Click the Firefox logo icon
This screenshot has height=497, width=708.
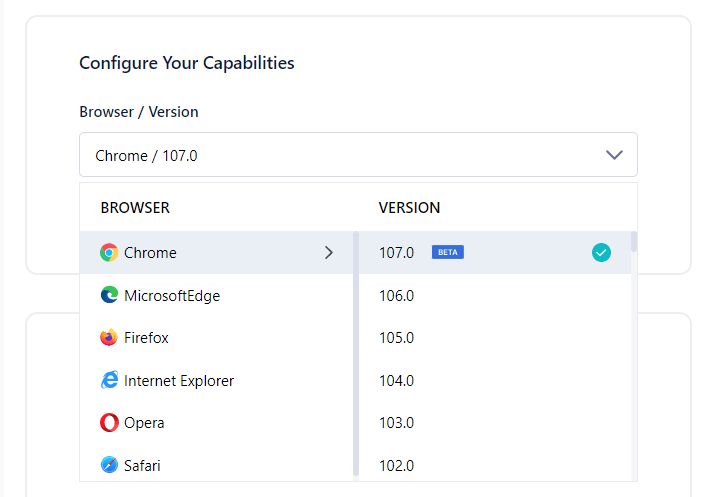point(109,337)
